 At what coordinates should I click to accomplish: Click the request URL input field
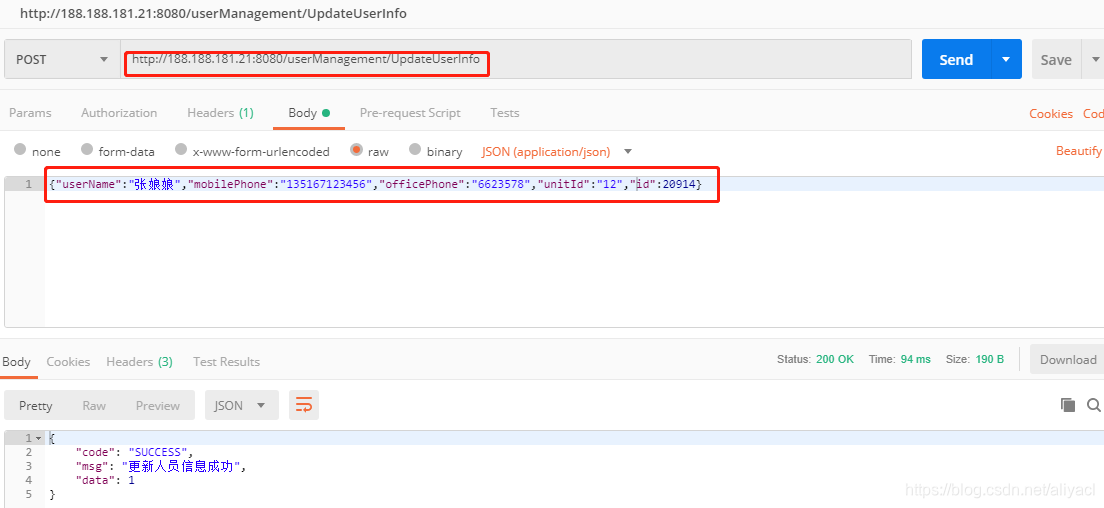tap(515, 59)
